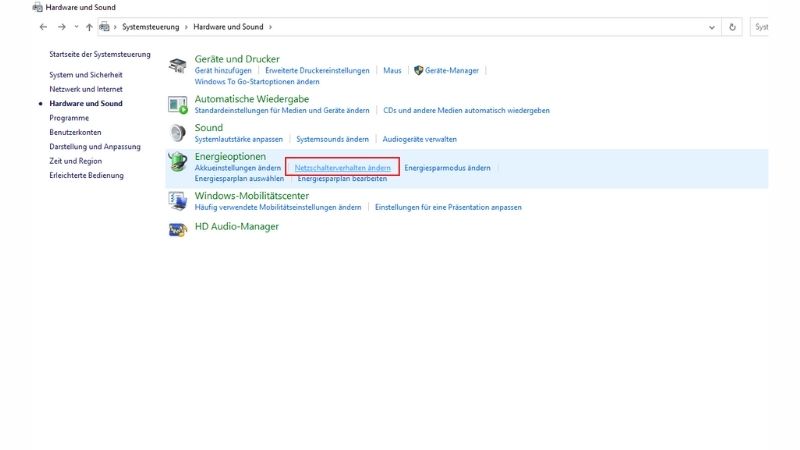Click Systemsteuerung in the breadcrumb
This screenshot has width=800, height=450.
(151, 27)
